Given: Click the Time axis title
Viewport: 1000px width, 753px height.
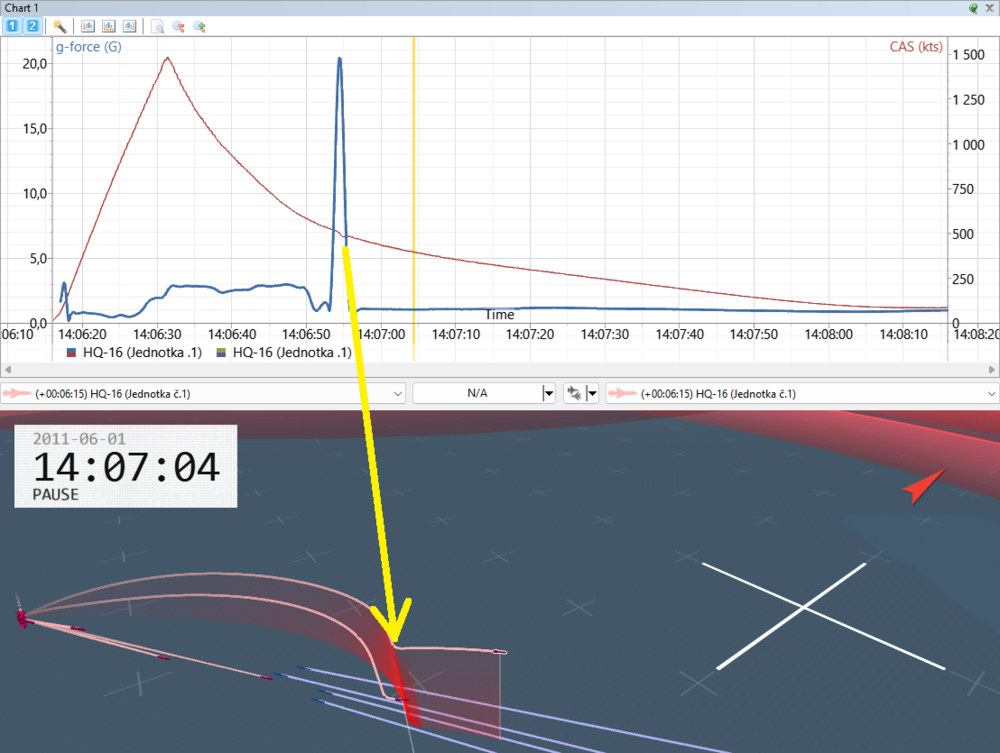Looking at the screenshot, I should (499, 314).
